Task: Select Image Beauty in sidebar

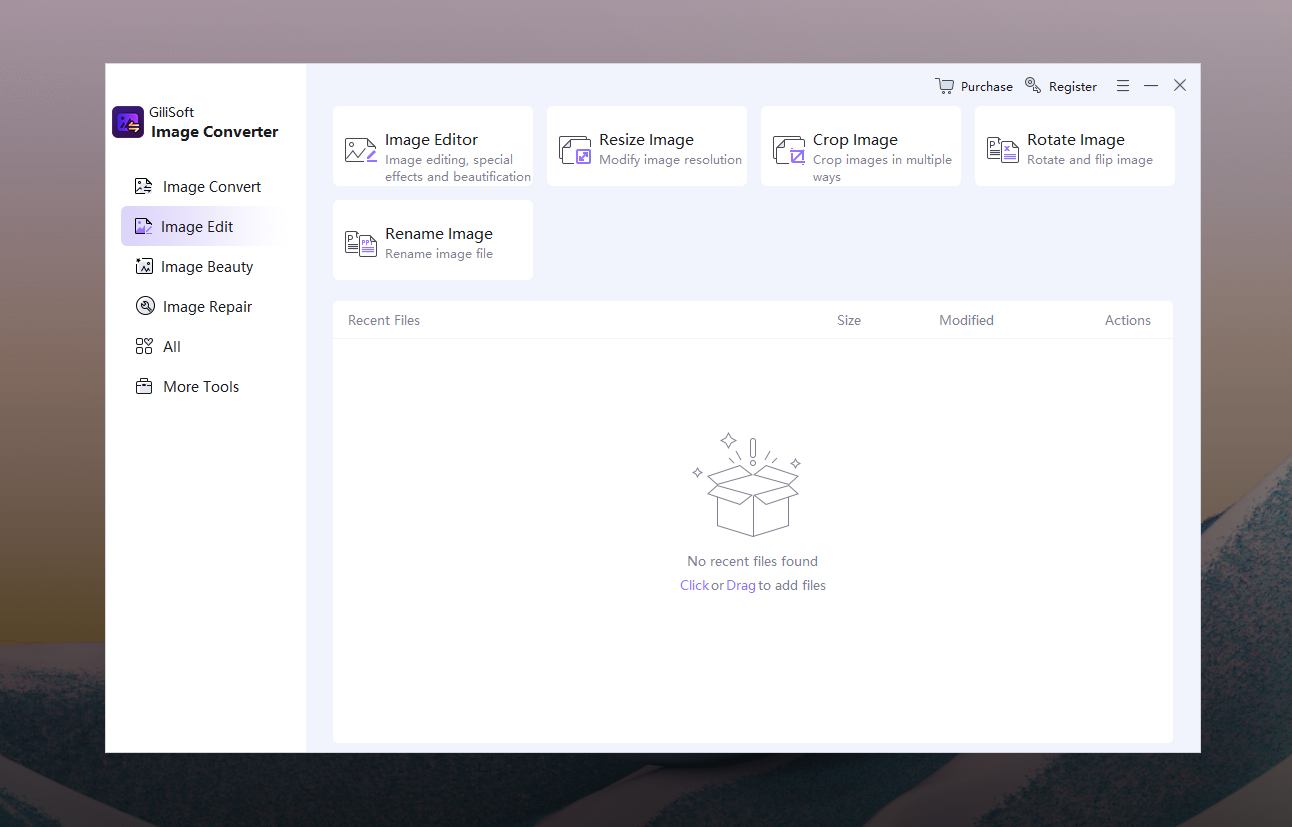Action: [207, 267]
